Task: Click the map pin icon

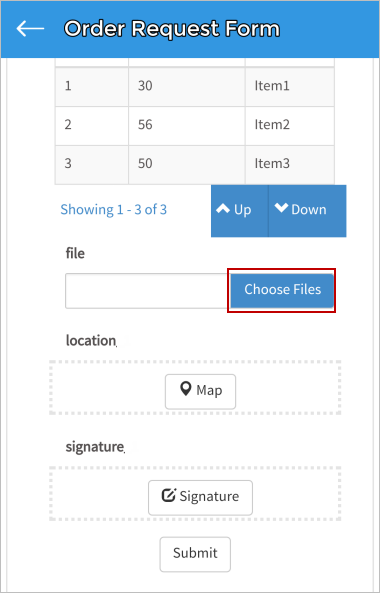Action: point(185,389)
